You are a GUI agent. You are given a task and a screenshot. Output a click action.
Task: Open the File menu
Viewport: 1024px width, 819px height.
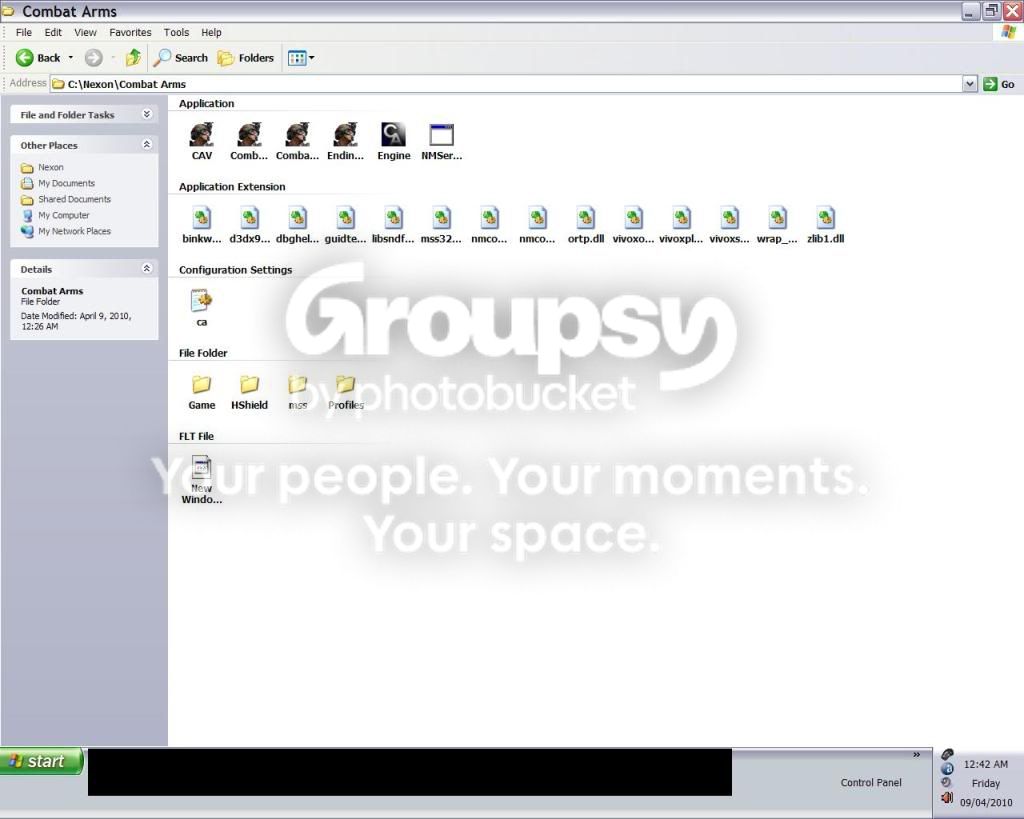tap(24, 32)
